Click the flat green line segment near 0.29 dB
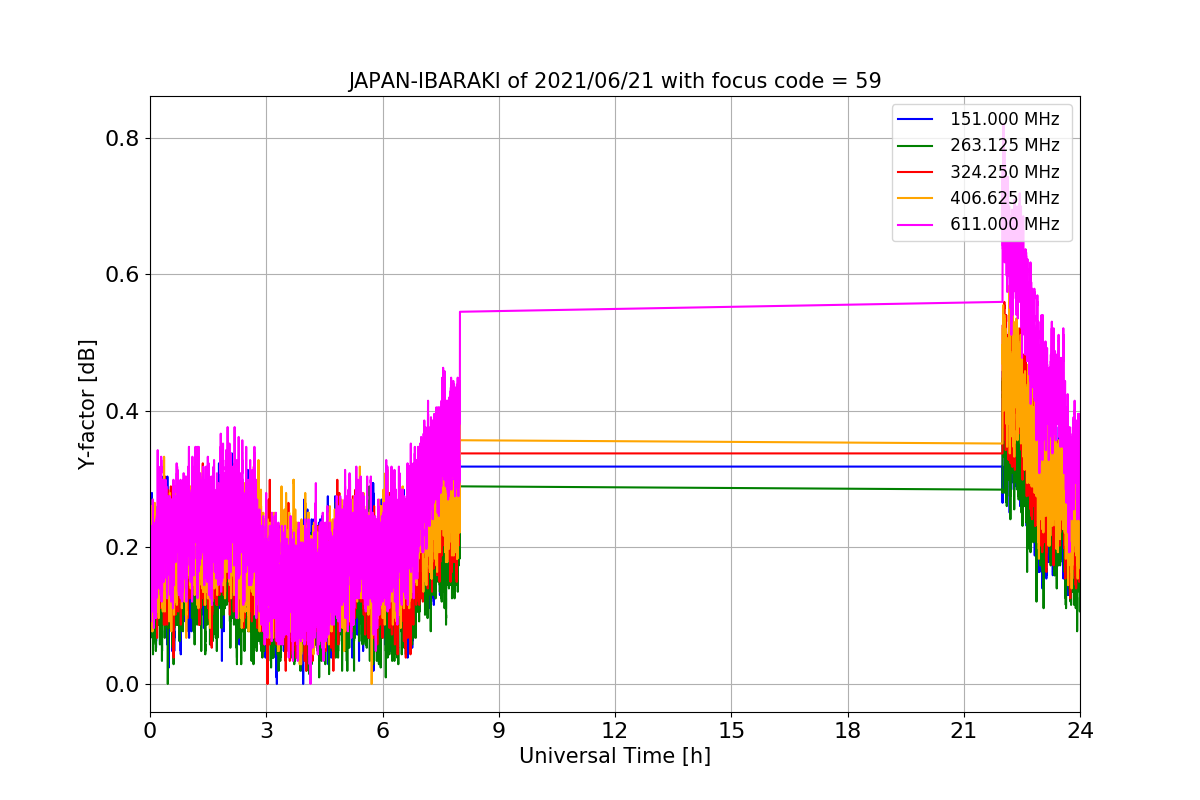 pyautogui.click(x=731, y=488)
